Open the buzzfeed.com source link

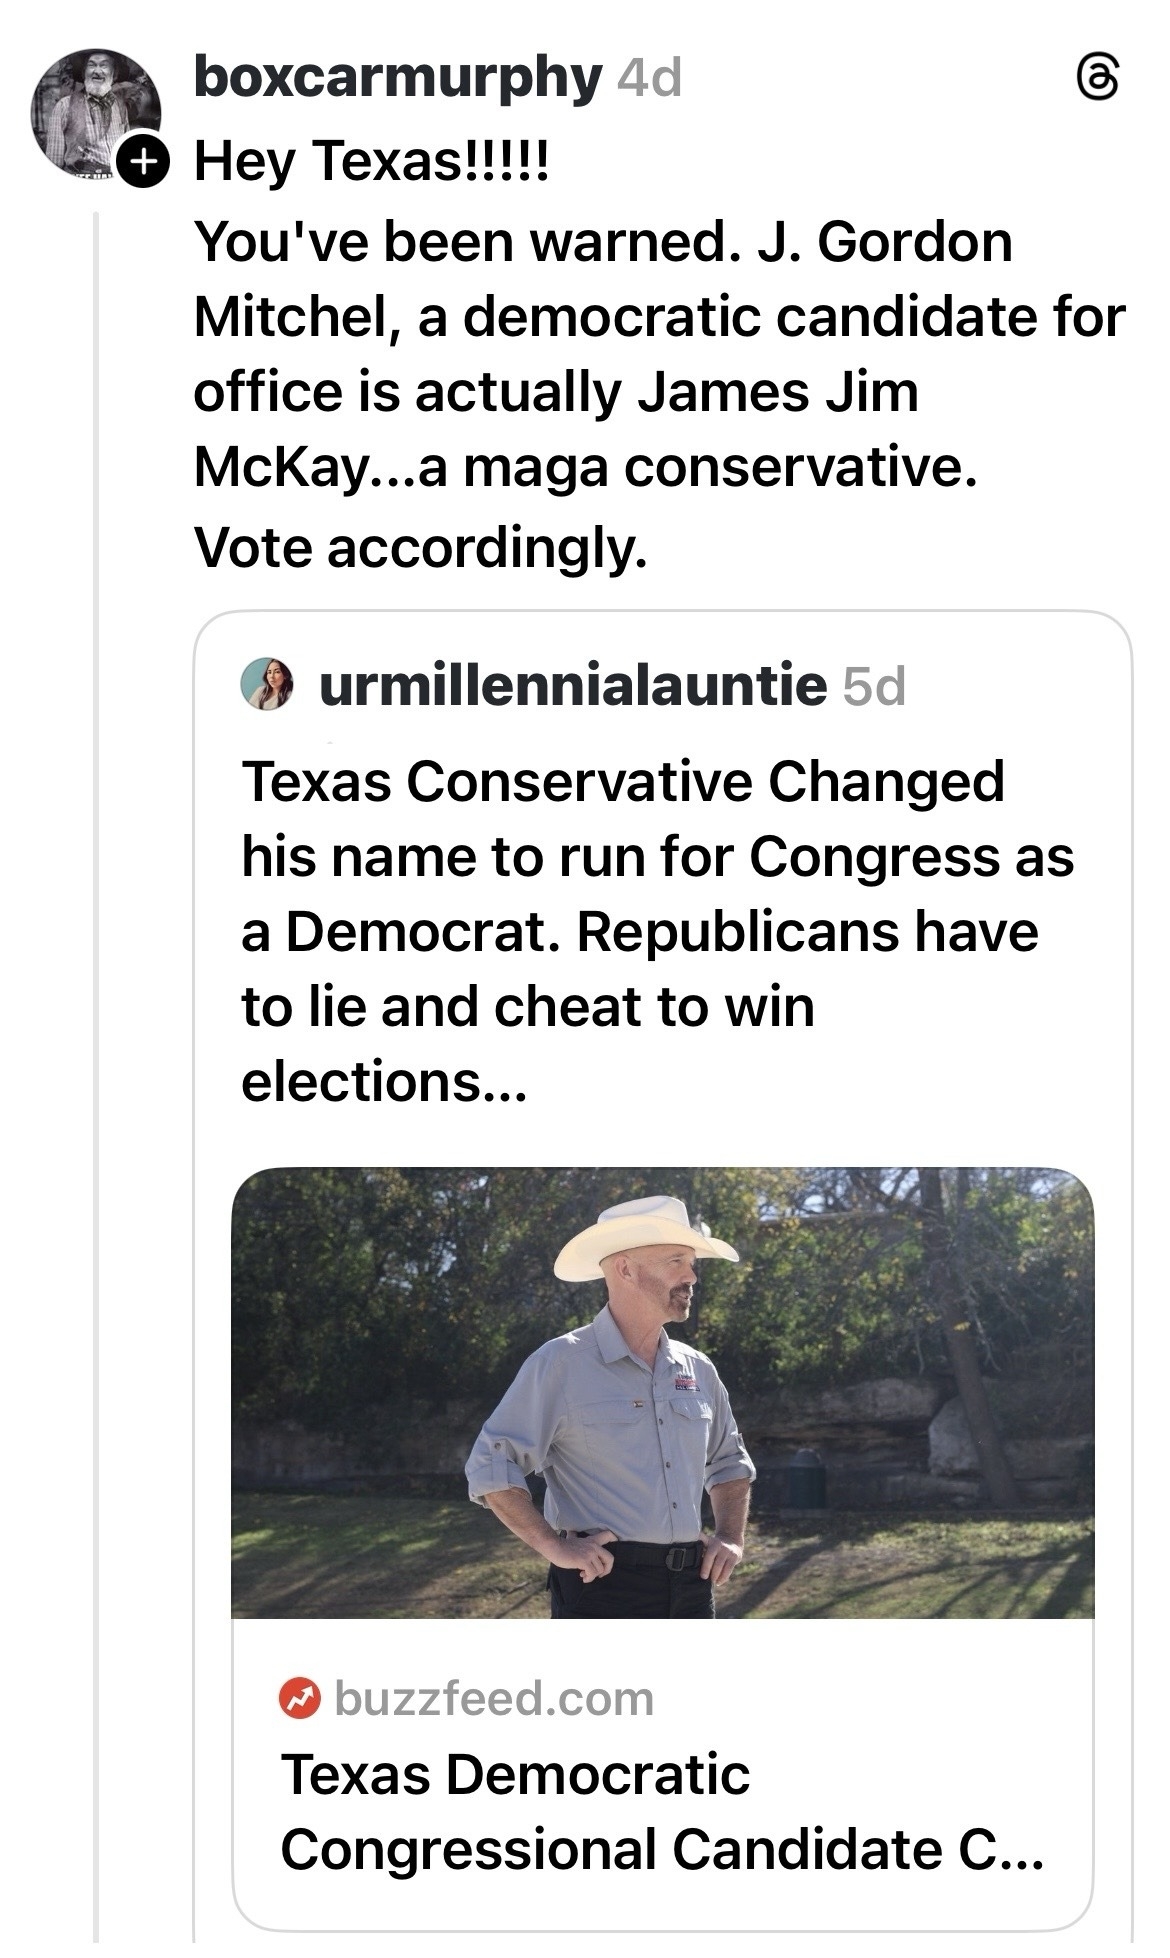tap(494, 1698)
